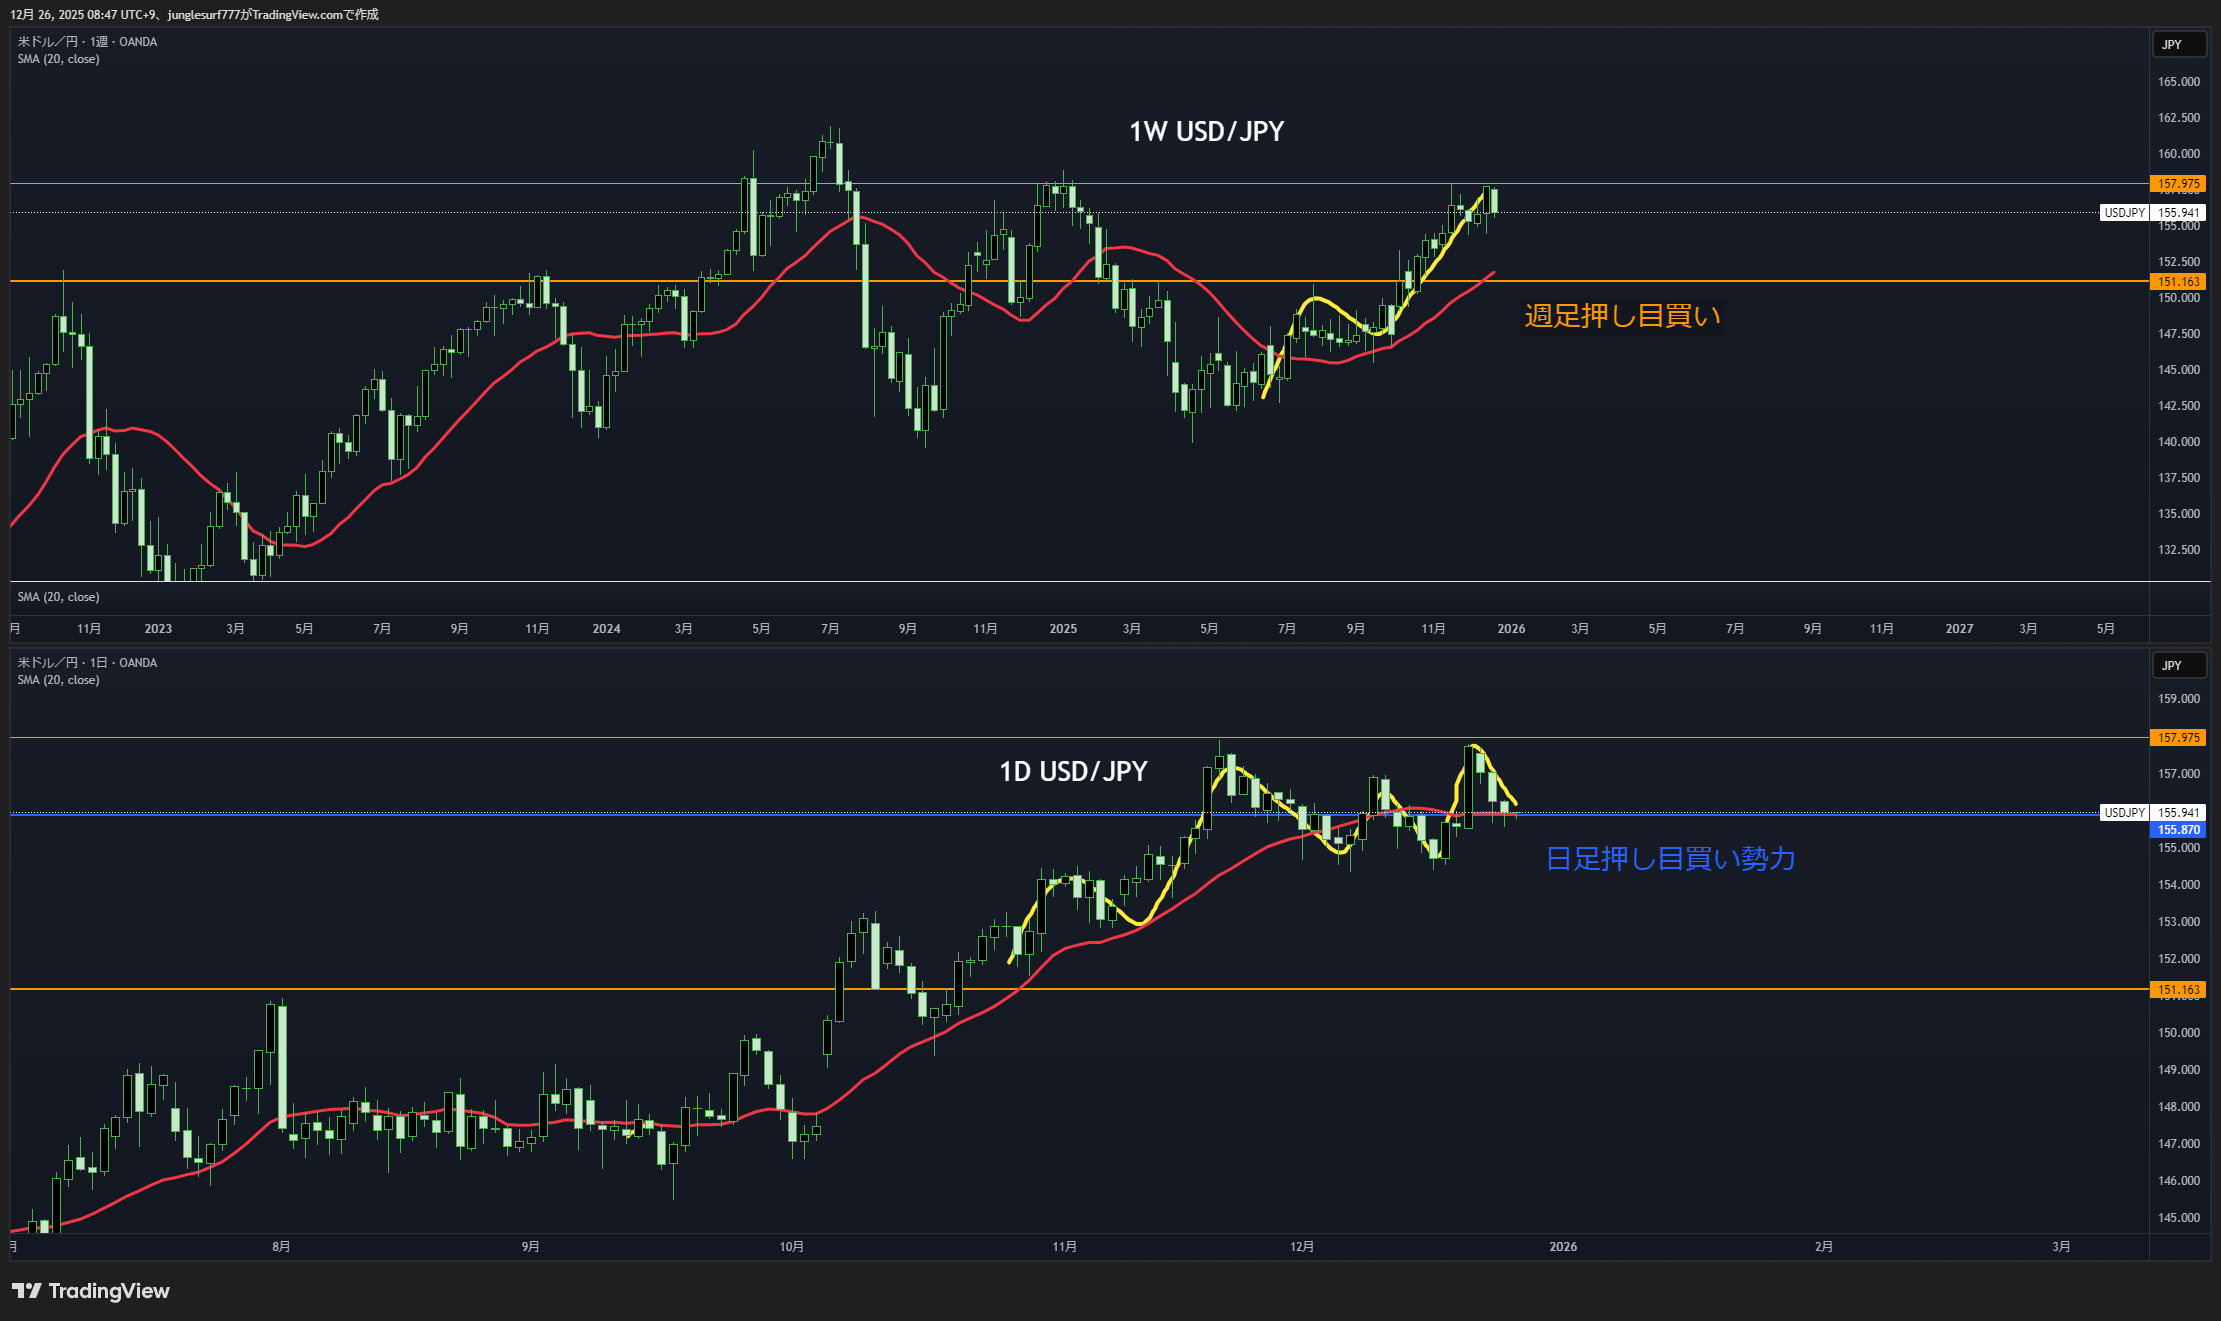
Task: Select the '1D USD/JPY' text annotation
Action: [x=1073, y=772]
